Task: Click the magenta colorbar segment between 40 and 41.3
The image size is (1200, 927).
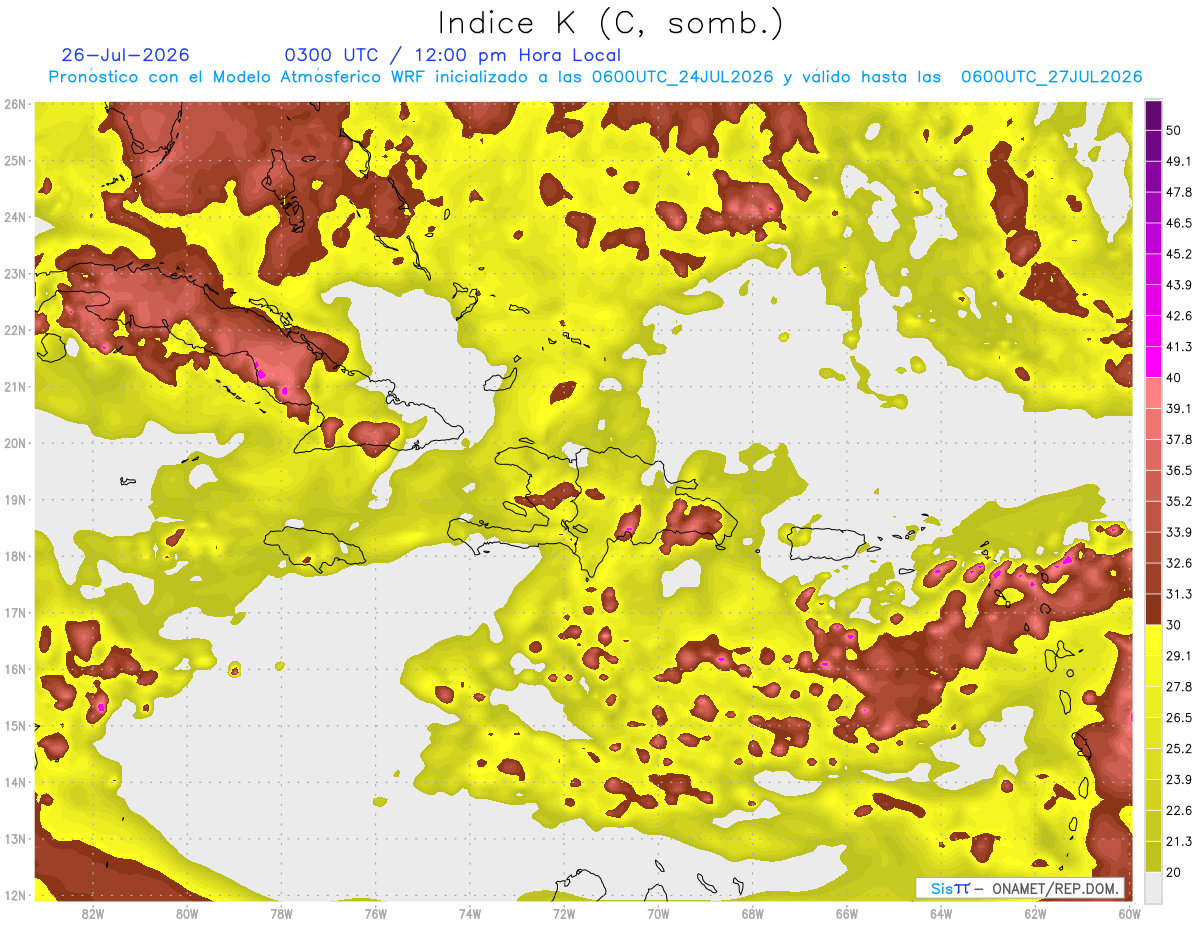Action: 1154,362
